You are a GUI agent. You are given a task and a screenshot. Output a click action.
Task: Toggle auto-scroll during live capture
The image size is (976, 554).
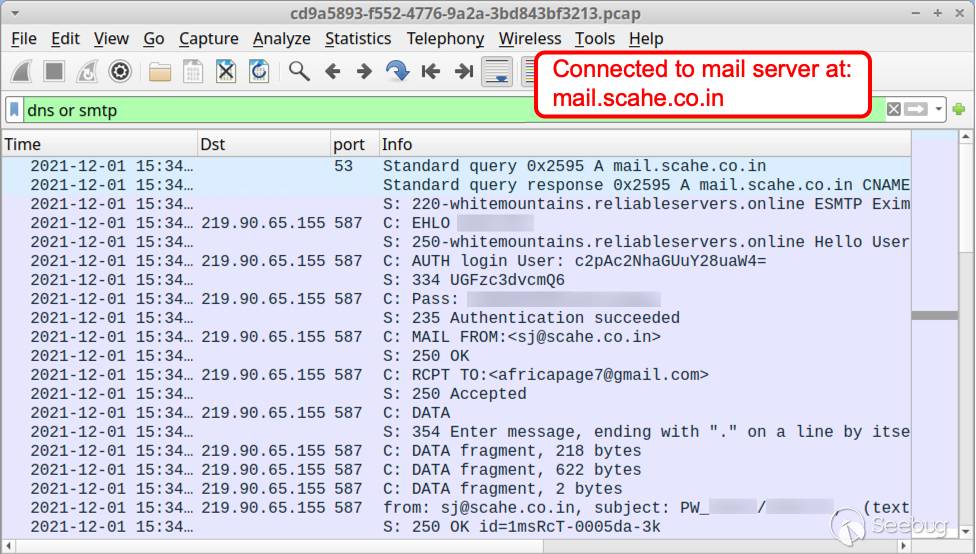(497, 72)
